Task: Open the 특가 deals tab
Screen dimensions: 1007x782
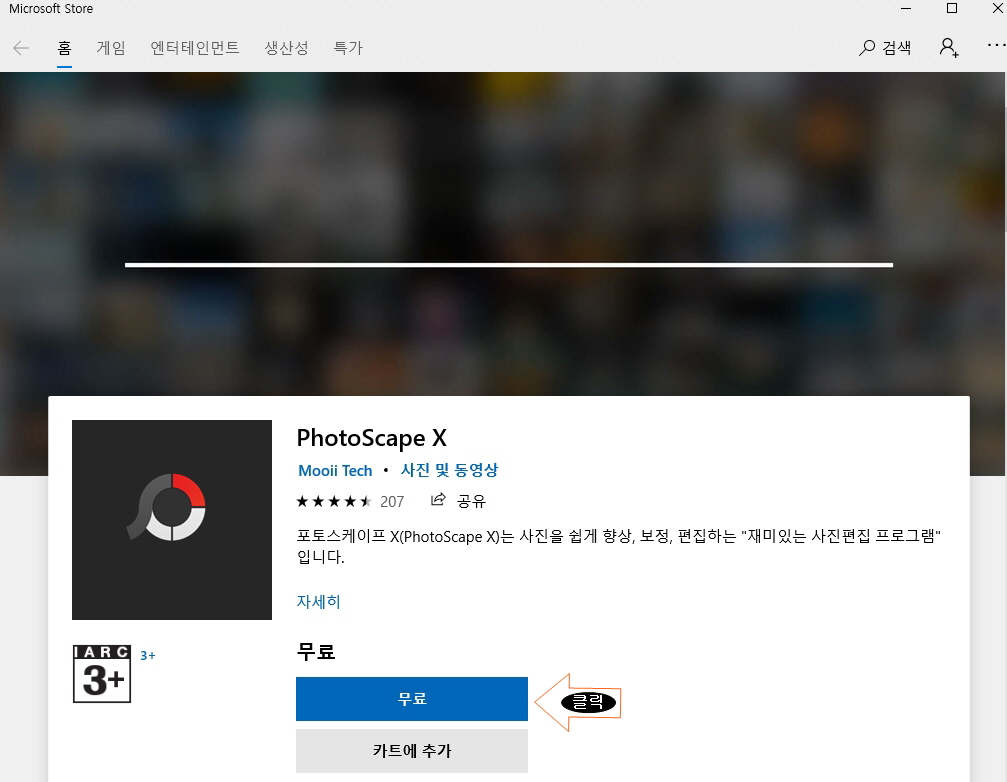Action: pos(348,48)
